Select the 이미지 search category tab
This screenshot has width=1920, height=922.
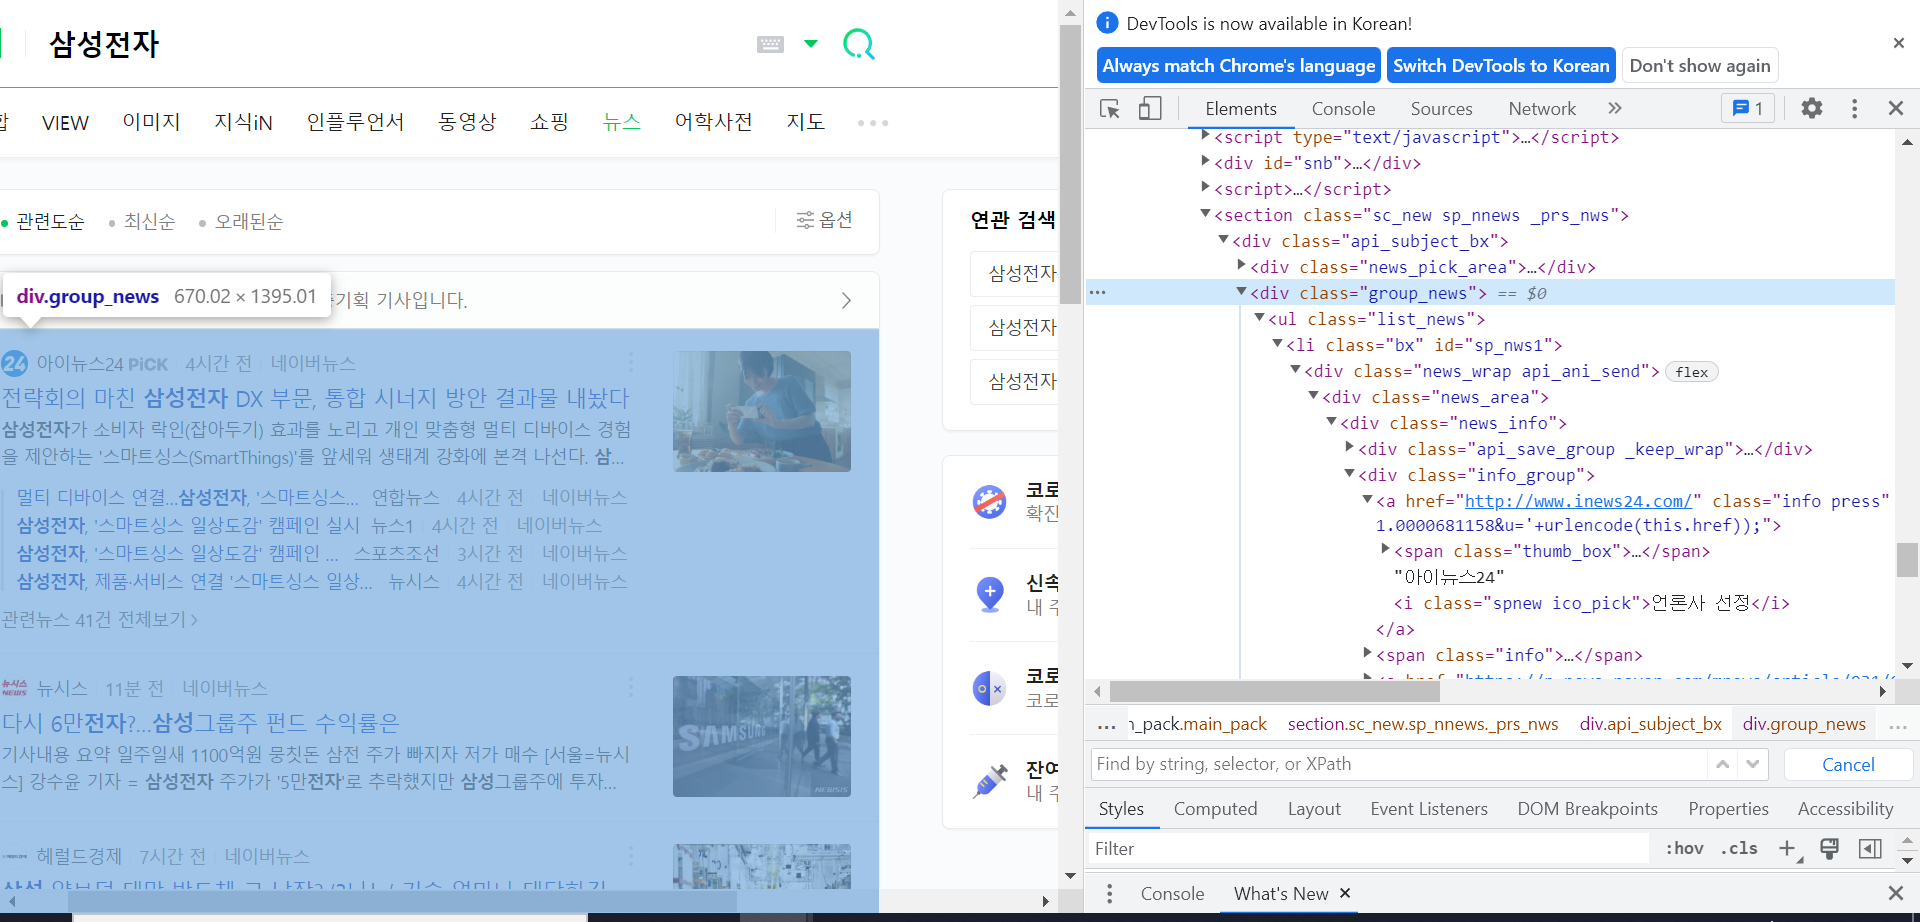click(151, 122)
